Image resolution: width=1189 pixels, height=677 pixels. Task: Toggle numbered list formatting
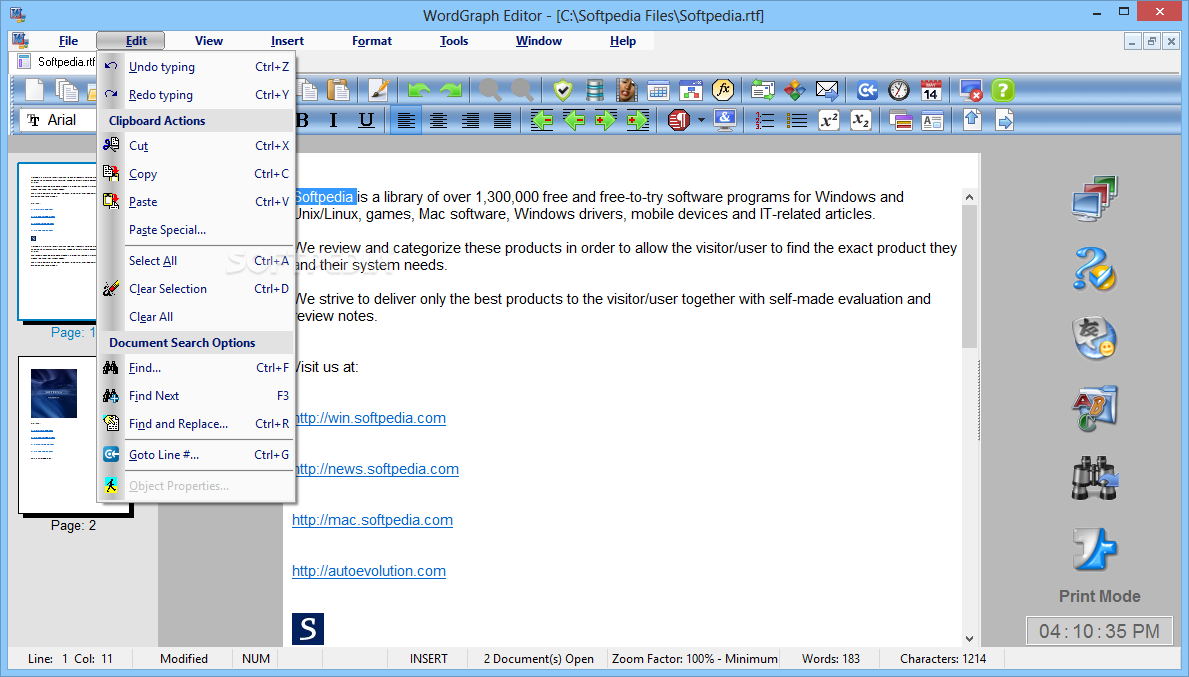tap(764, 120)
